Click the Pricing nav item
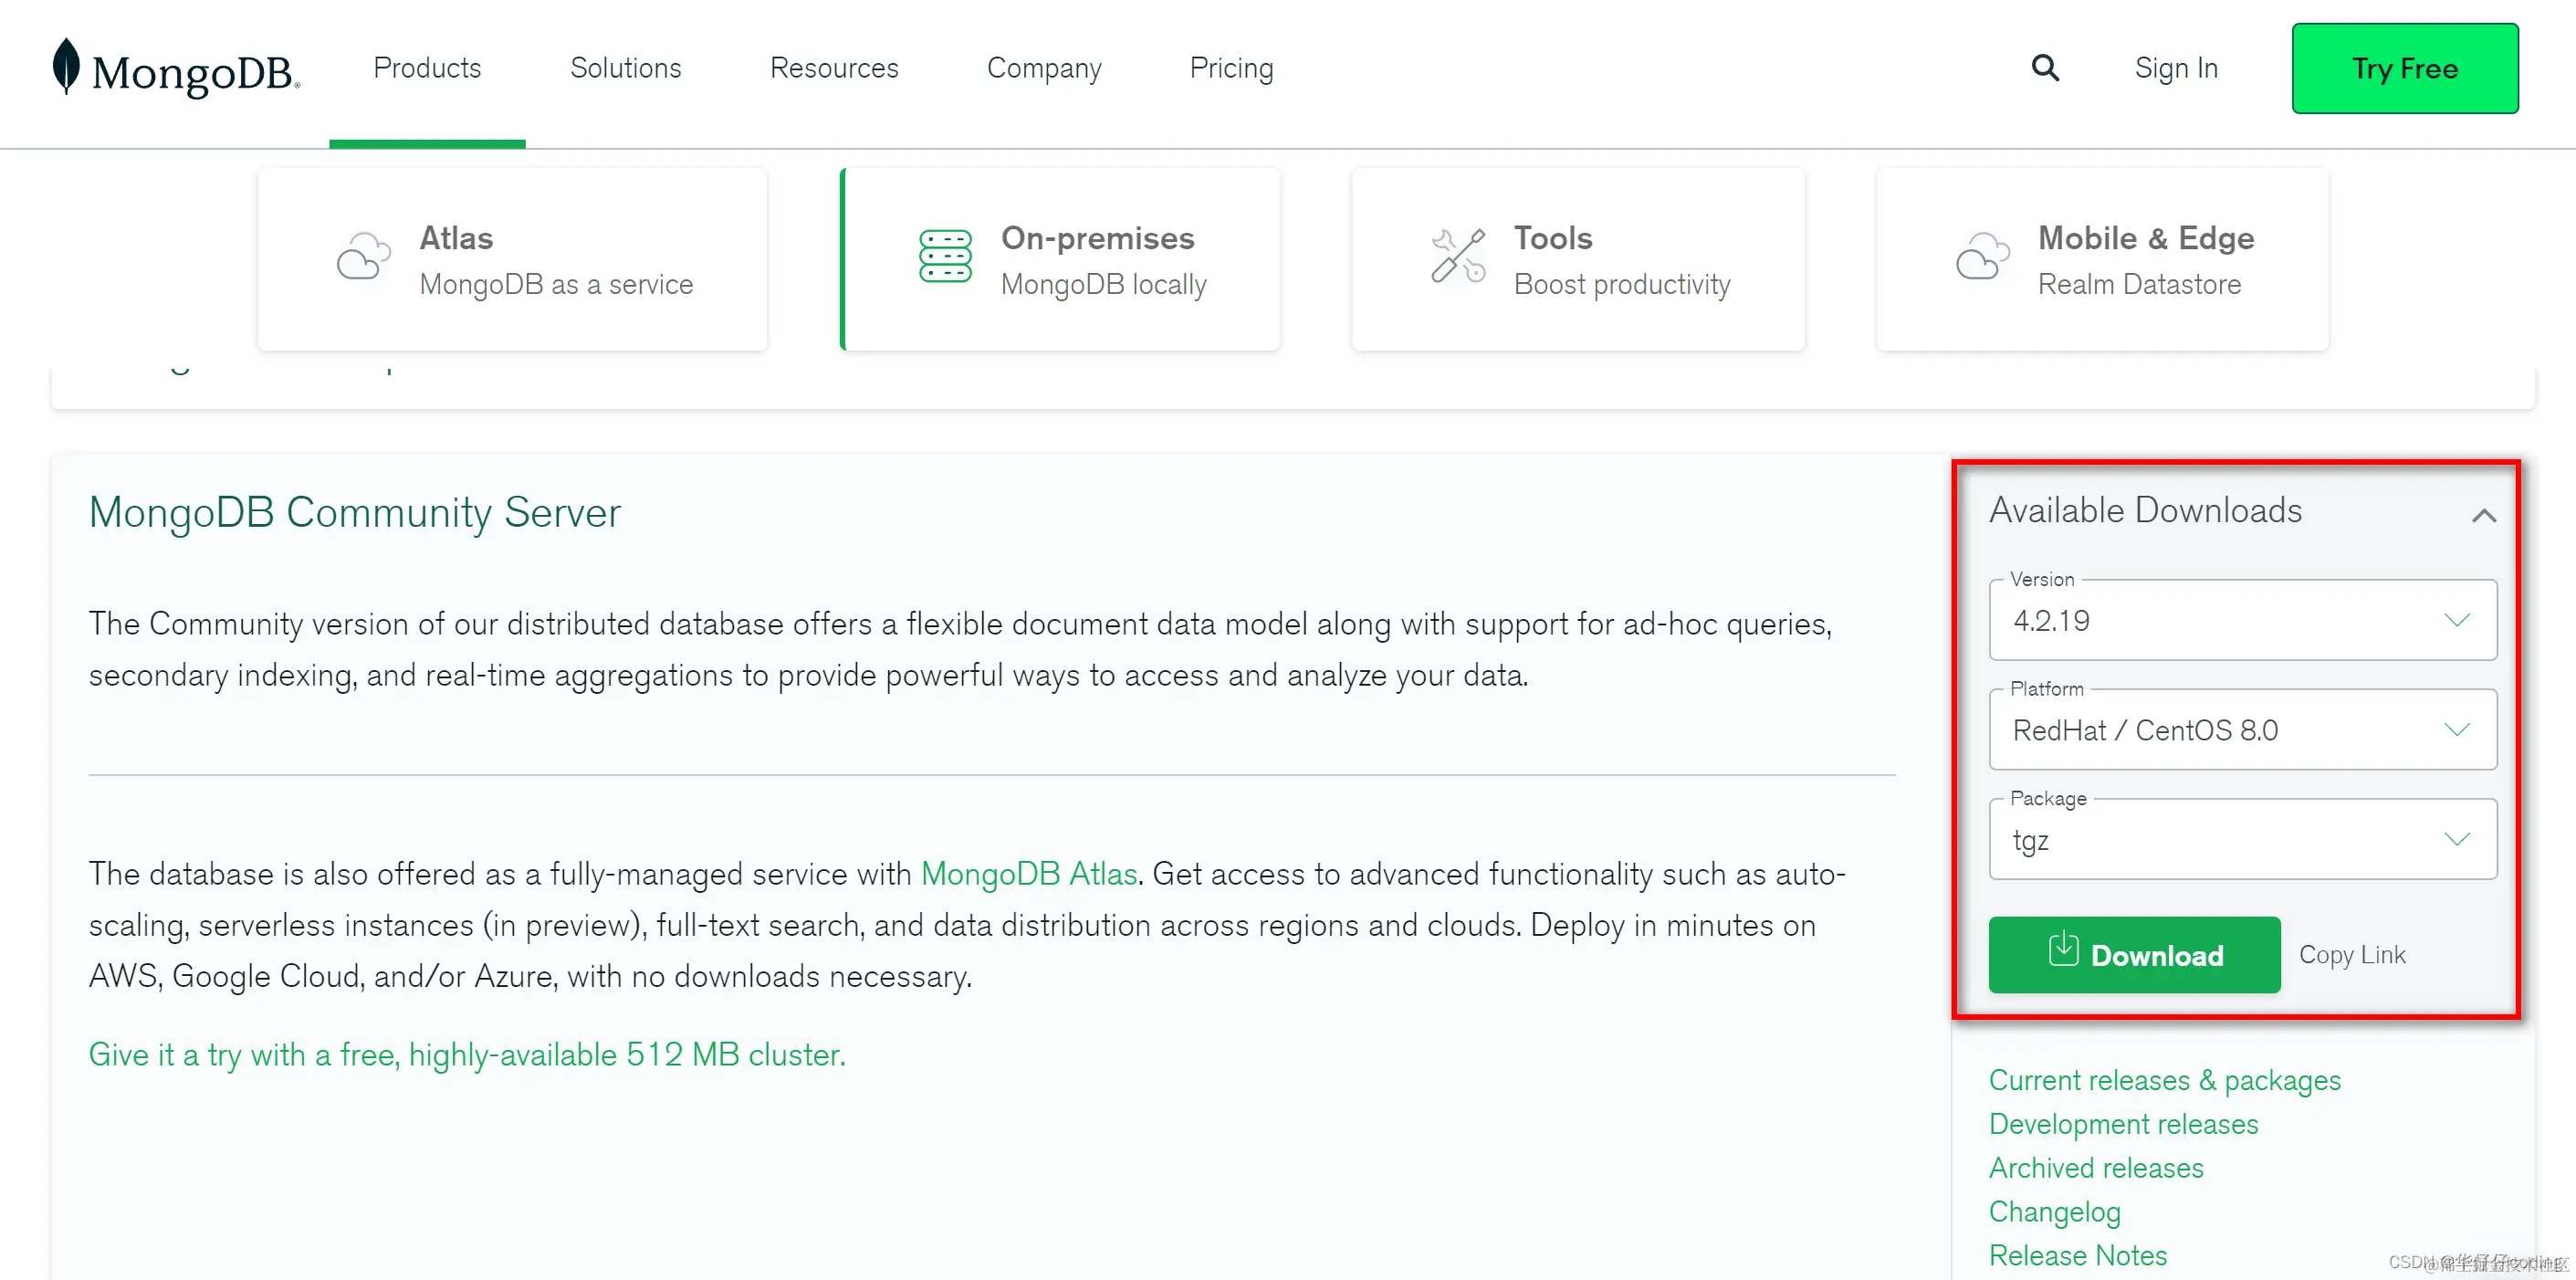The height and width of the screenshot is (1280, 2576). (x=1231, y=68)
